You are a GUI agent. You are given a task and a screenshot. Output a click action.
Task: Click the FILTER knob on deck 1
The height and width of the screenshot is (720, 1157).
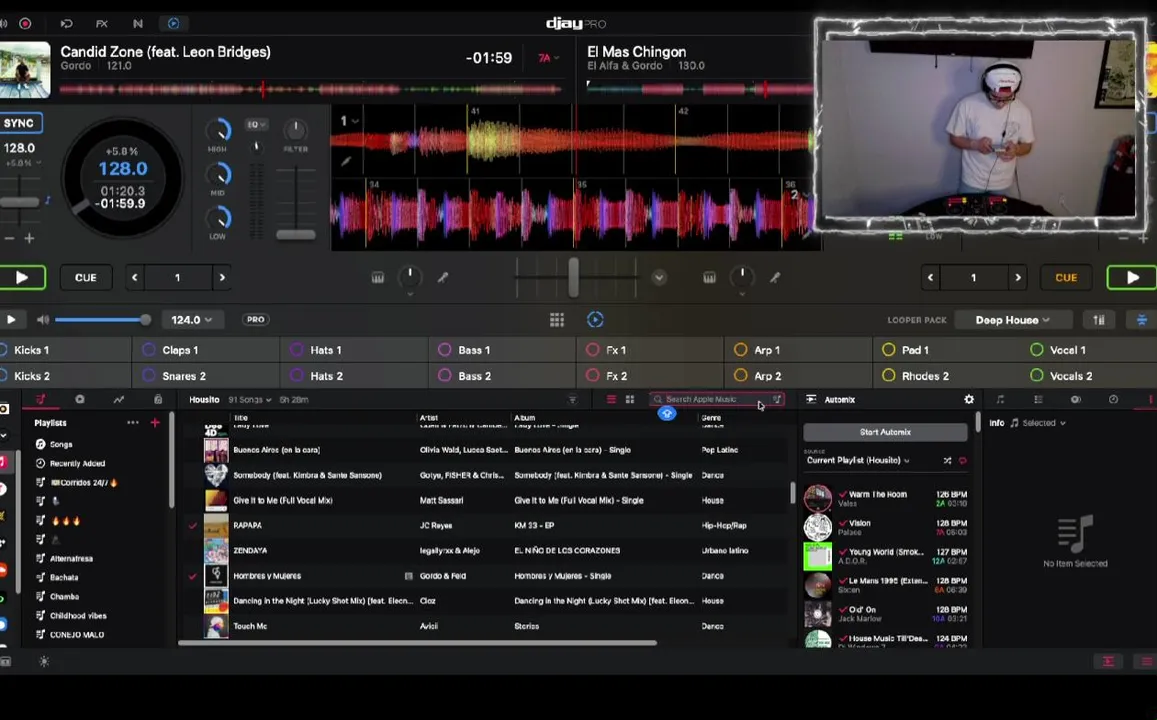click(x=295, y=130)
